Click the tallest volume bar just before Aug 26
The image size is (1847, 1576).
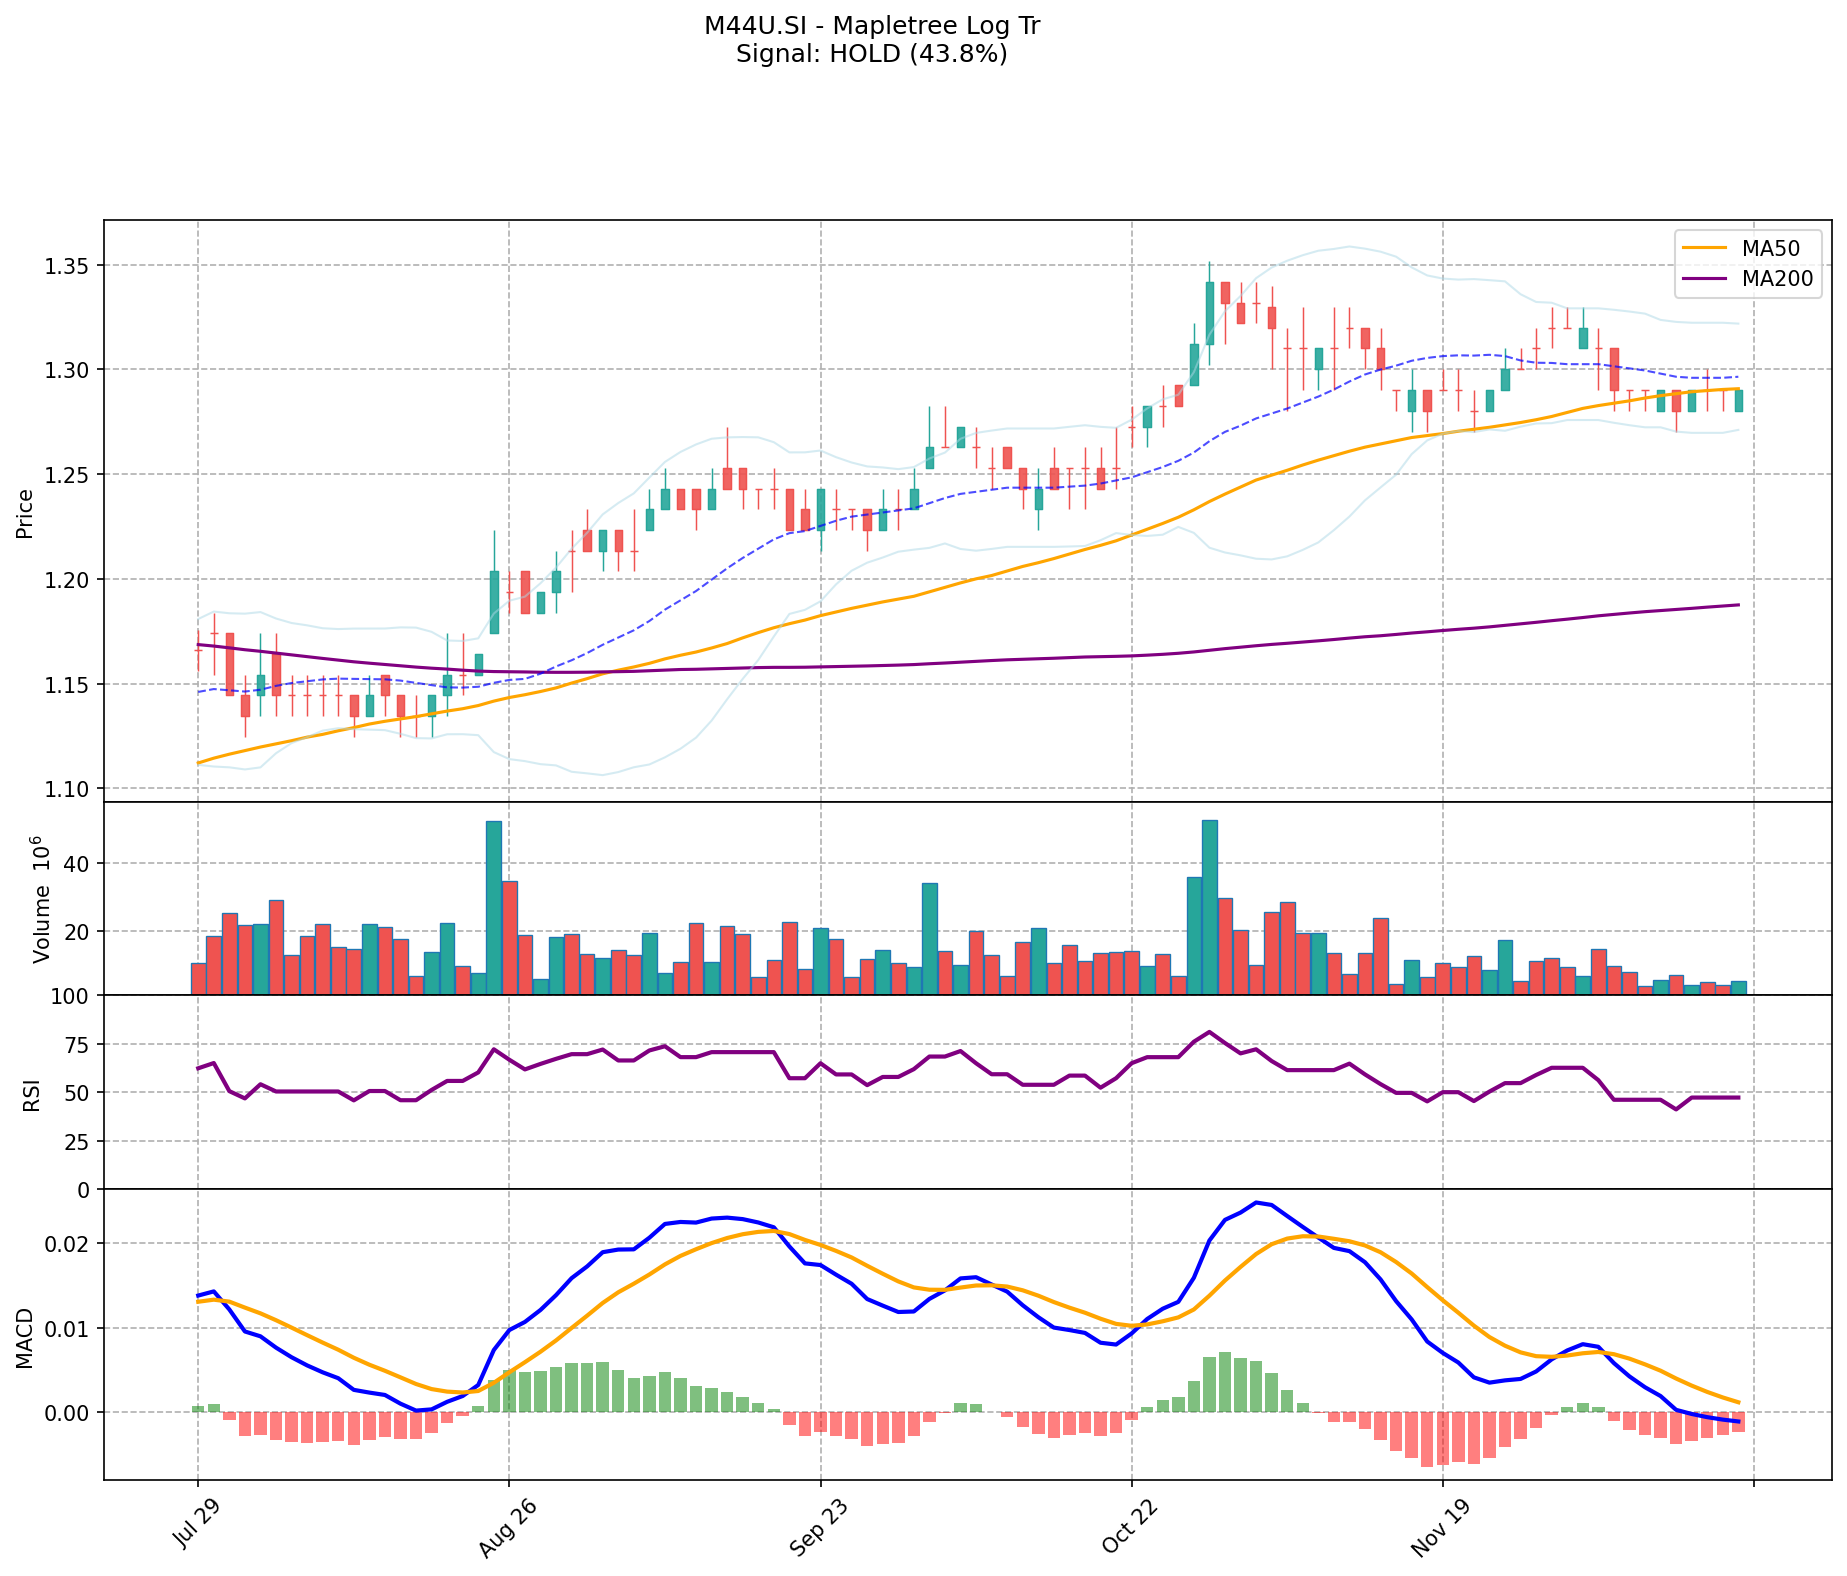click(x=493, y=907)
